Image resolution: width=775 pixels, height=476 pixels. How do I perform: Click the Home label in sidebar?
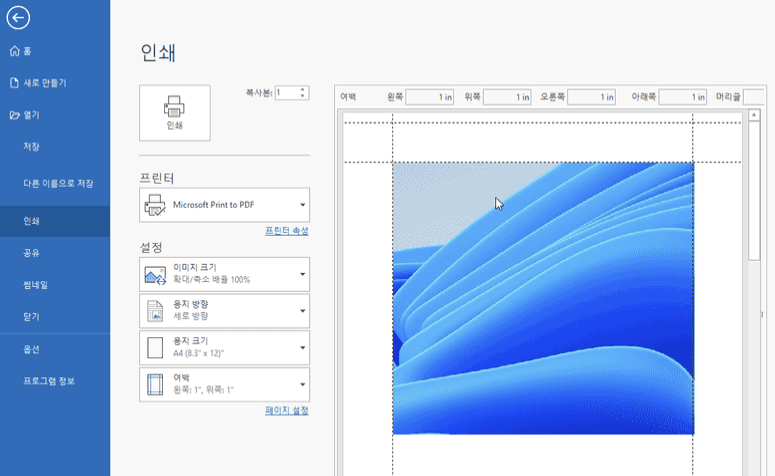point(27,51)
